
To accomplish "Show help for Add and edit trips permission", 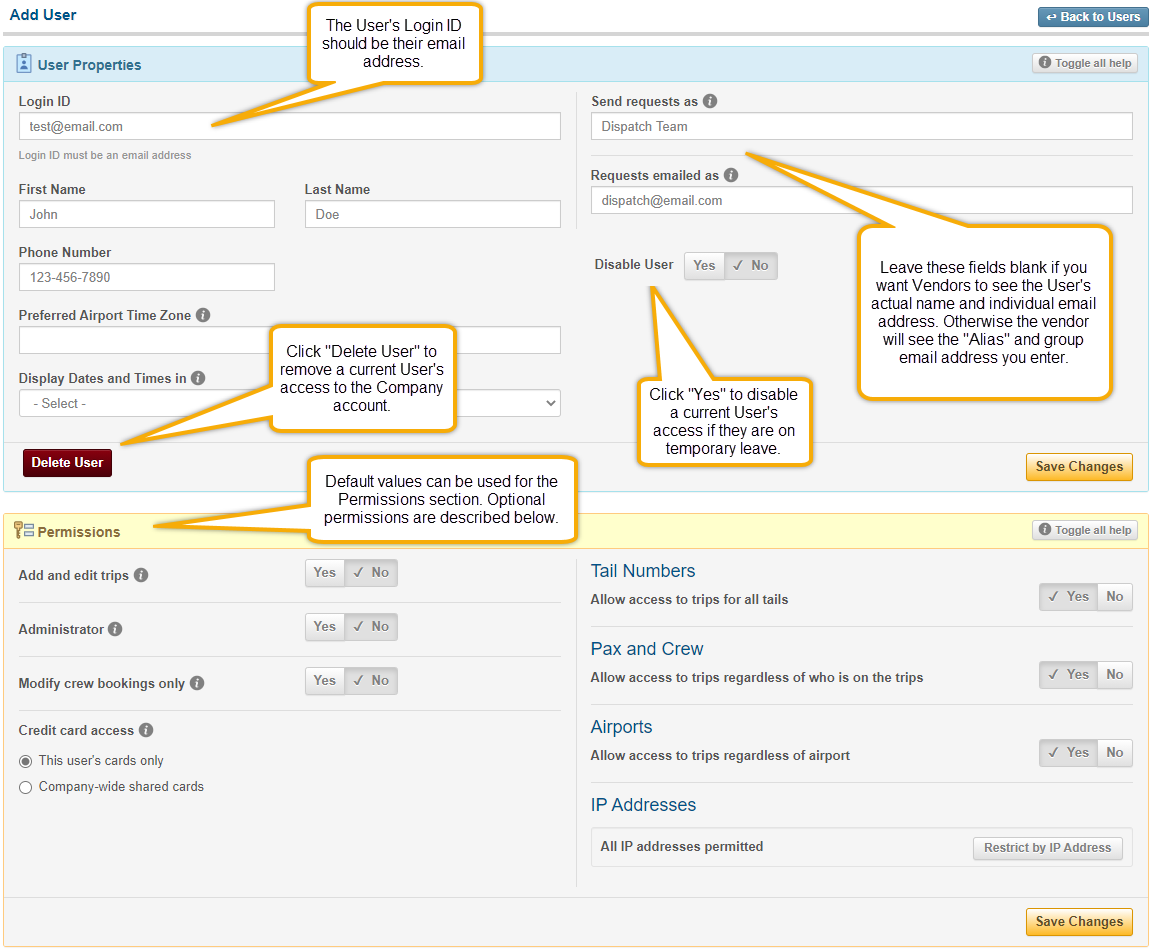I will [141, 576].
